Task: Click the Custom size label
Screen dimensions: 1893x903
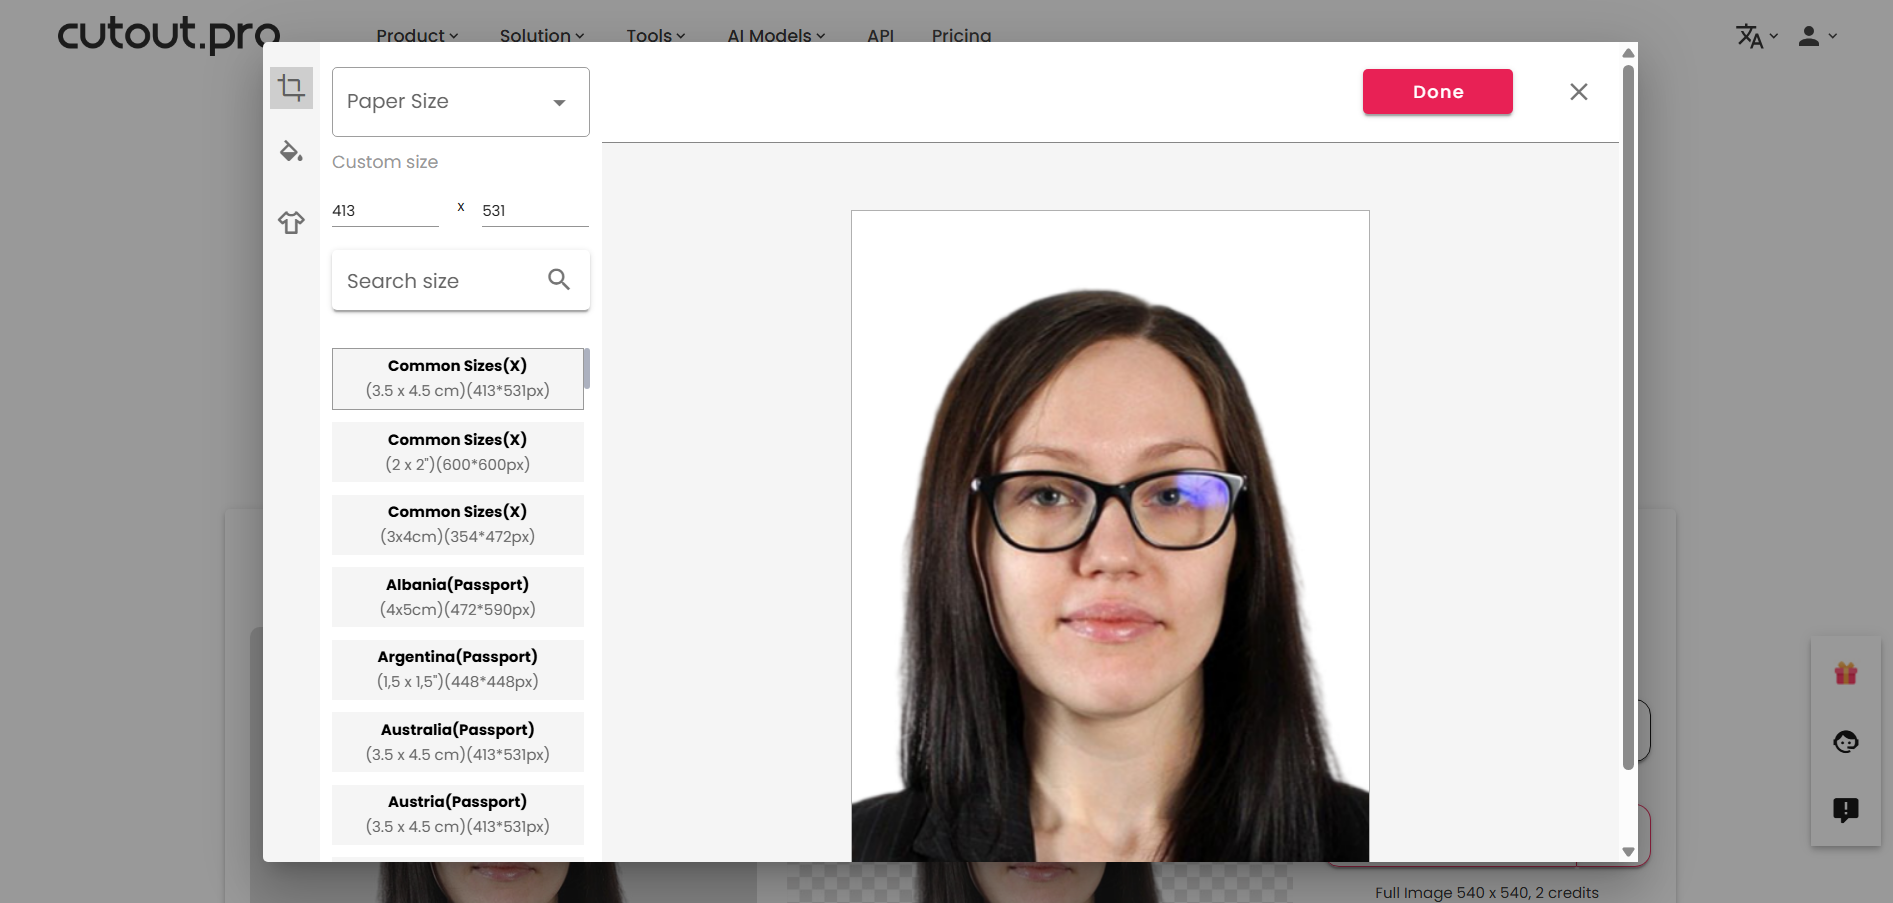Action: click(385, 162)
